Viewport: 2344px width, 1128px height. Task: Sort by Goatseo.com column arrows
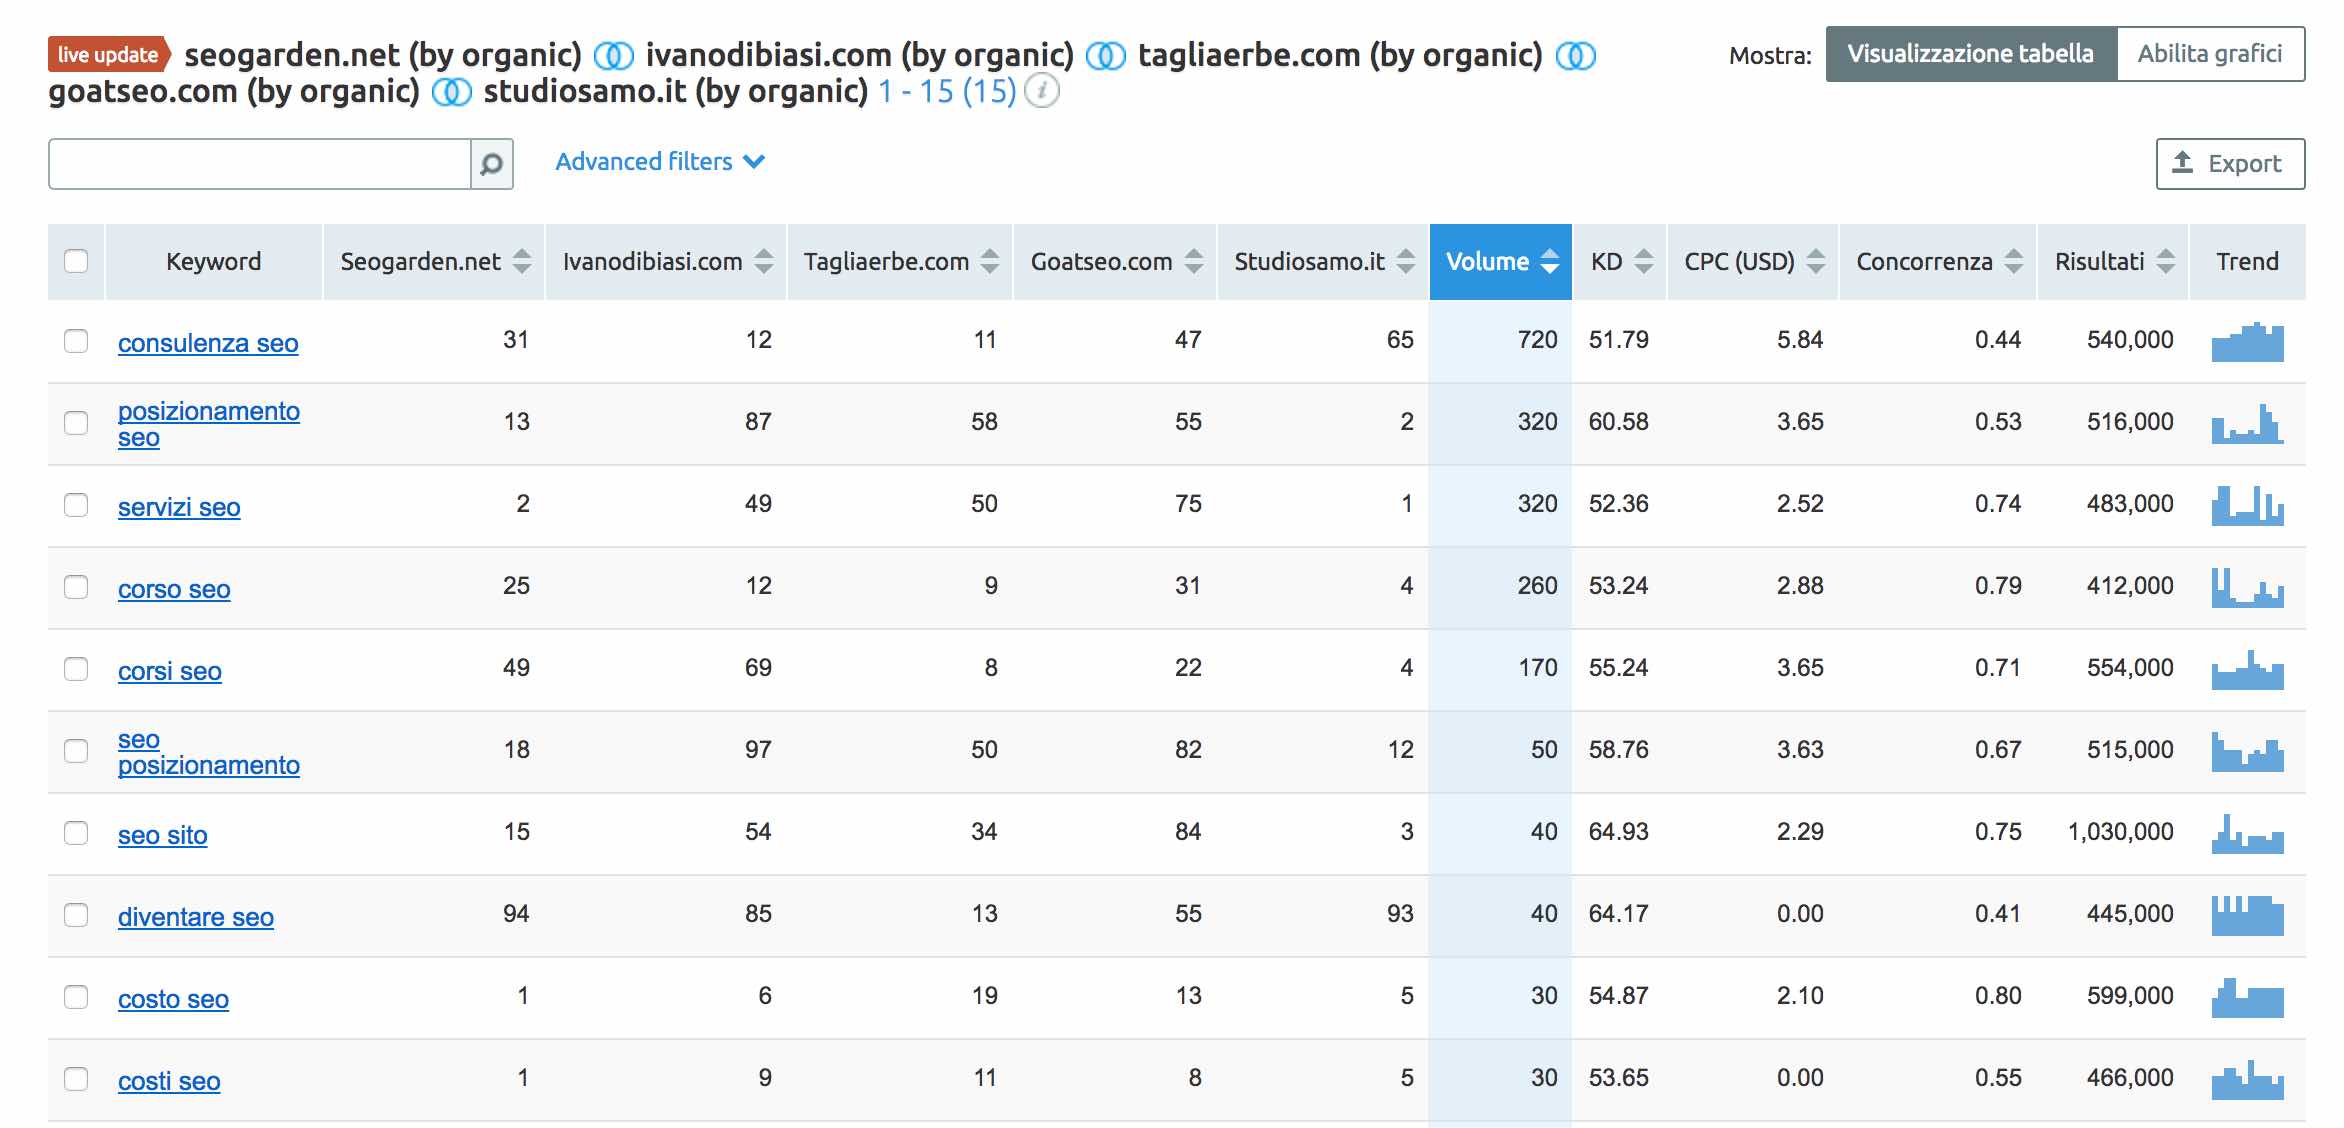(x=1194, y=262)
